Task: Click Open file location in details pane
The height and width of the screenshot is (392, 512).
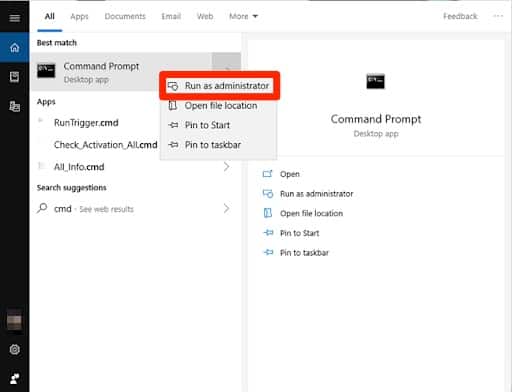Action: (x=311, y=213)
